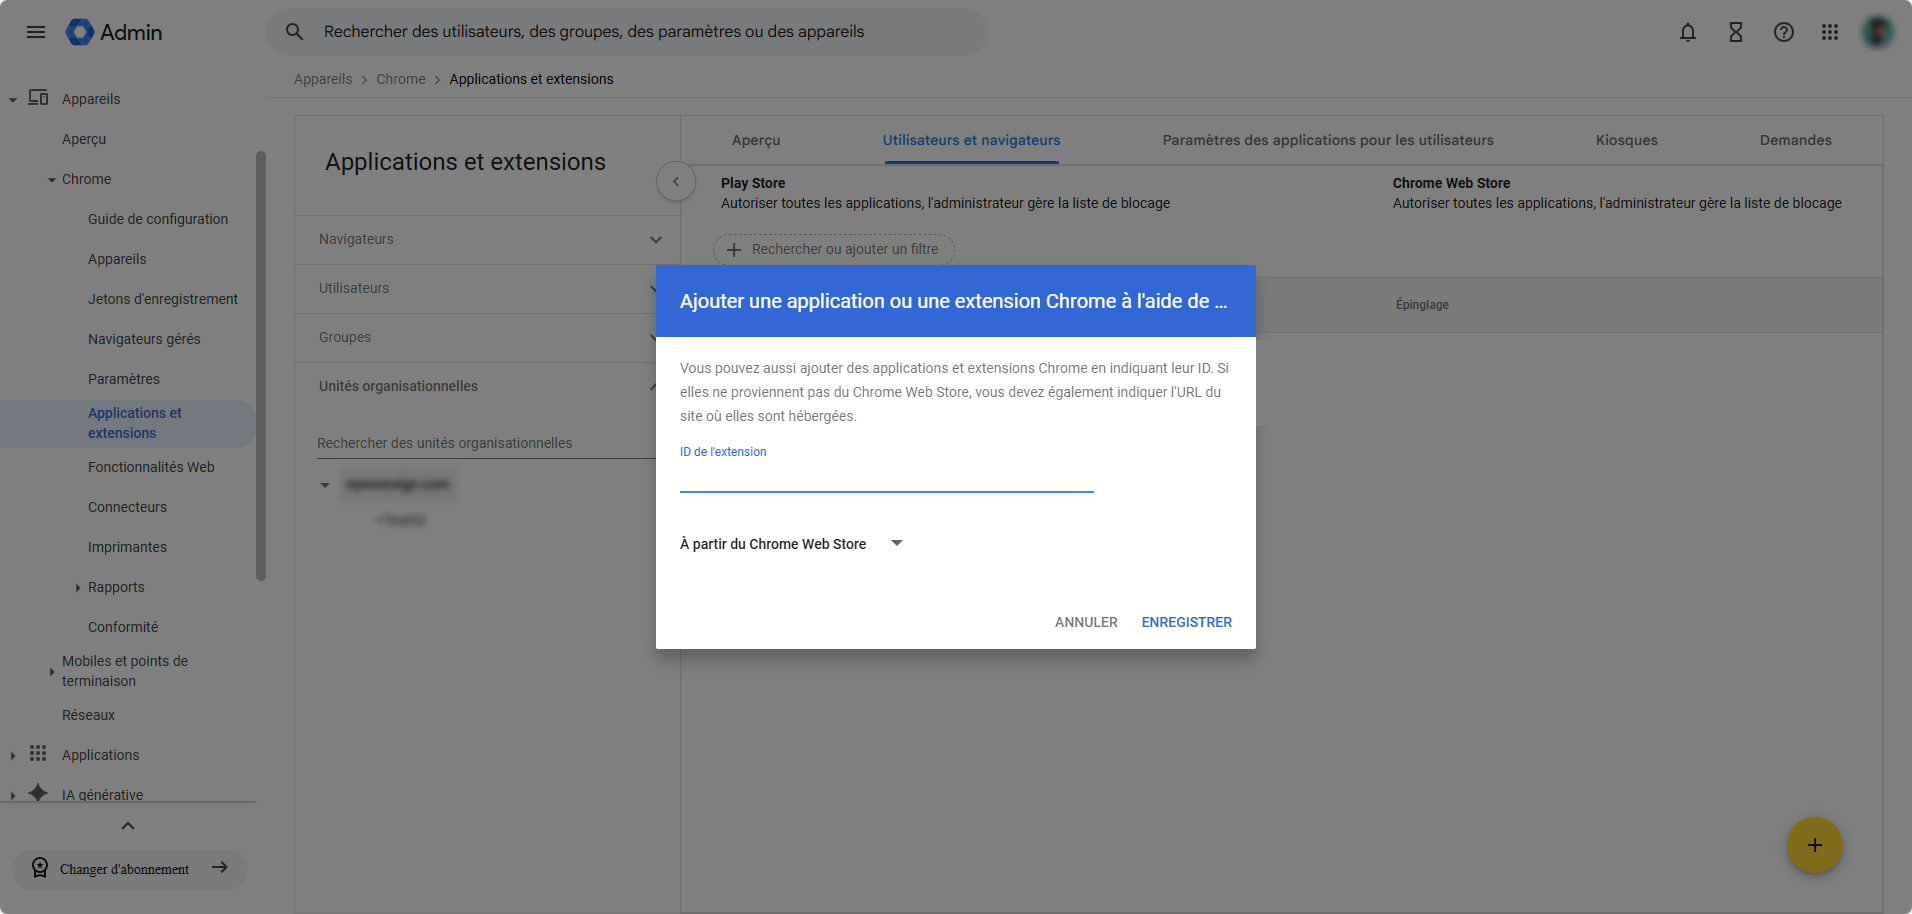The image size is (1912, 914).
Task: Open the Google apps grid
Action: tap(1829, 32)
